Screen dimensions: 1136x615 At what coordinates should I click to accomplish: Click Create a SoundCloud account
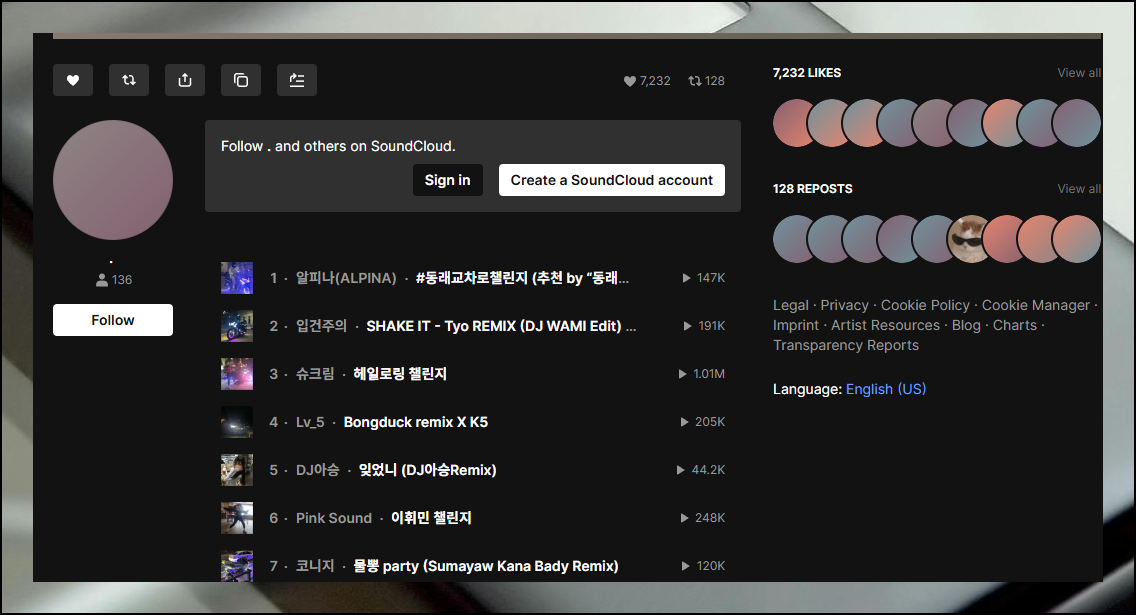point(611,180)
